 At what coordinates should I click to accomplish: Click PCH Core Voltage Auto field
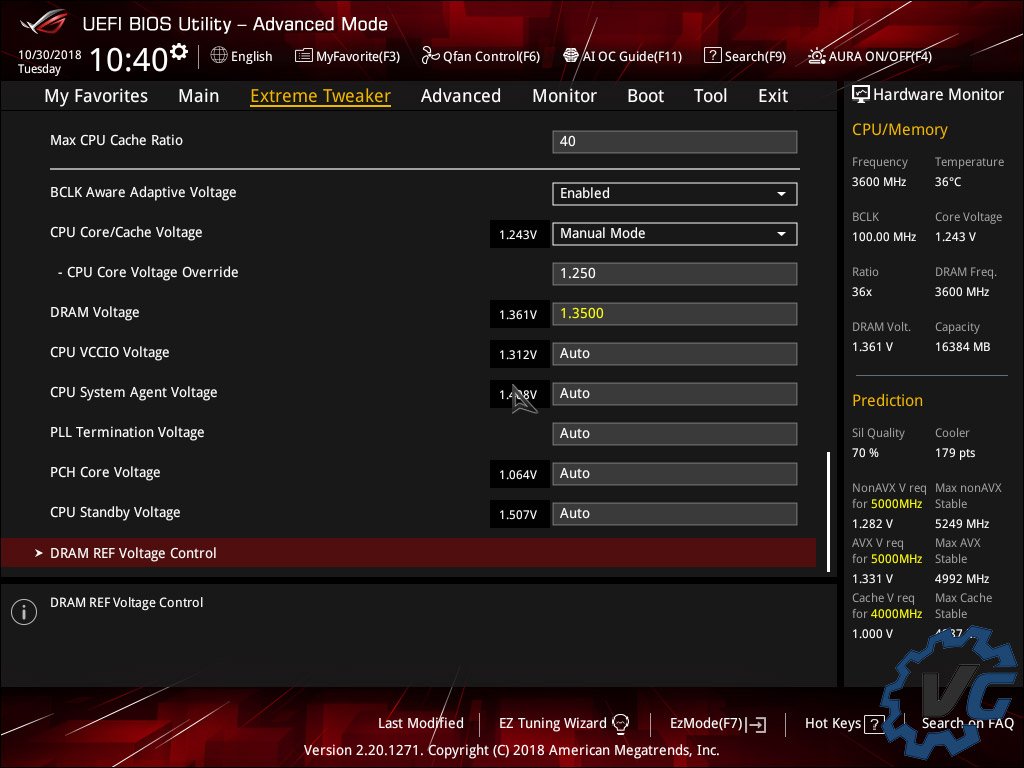click(x=675, y=473)
